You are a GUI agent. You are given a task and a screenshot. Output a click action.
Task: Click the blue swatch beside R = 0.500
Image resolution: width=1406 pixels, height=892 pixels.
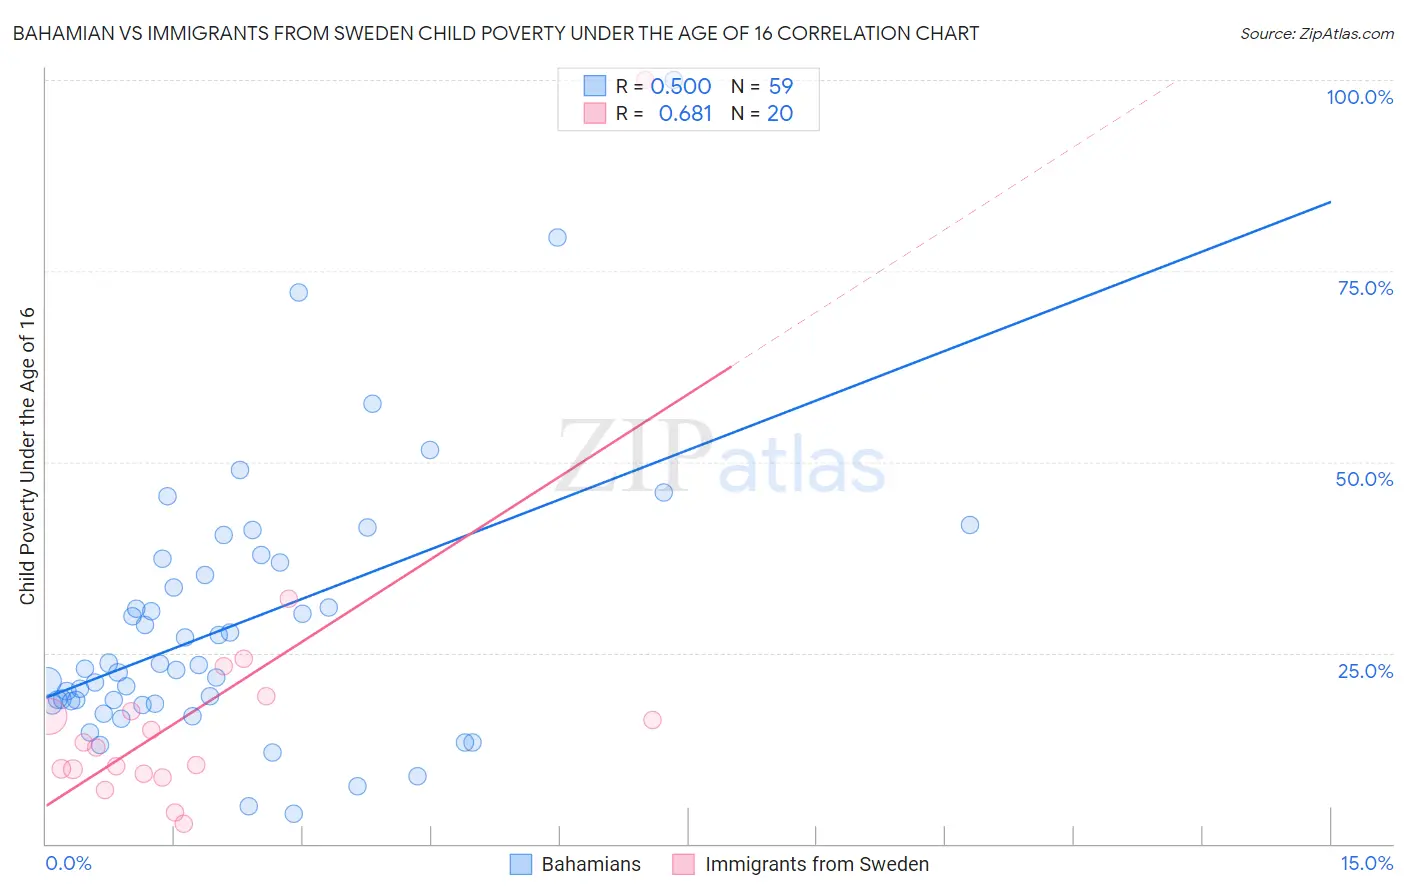click(595, 86)
